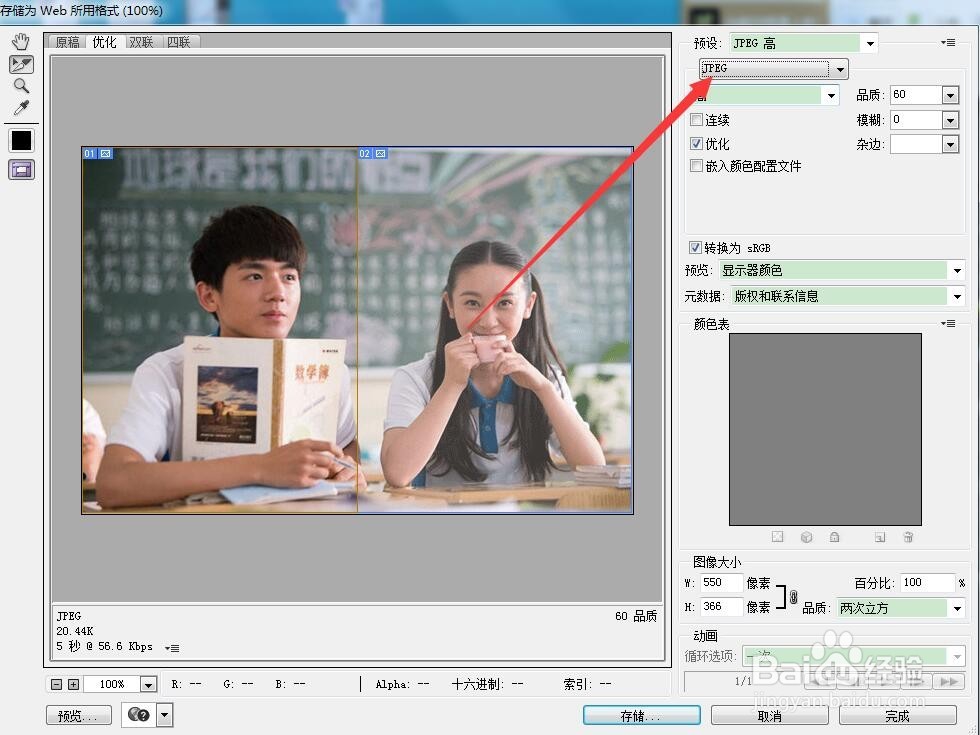Click the gray color table area
980x735 pixels.
(x=825, y=429)
